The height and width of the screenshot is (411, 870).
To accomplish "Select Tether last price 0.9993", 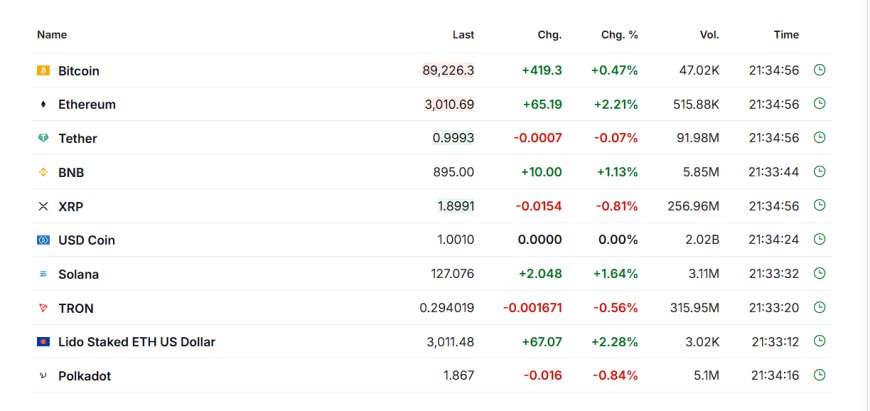I will (453, 138).
